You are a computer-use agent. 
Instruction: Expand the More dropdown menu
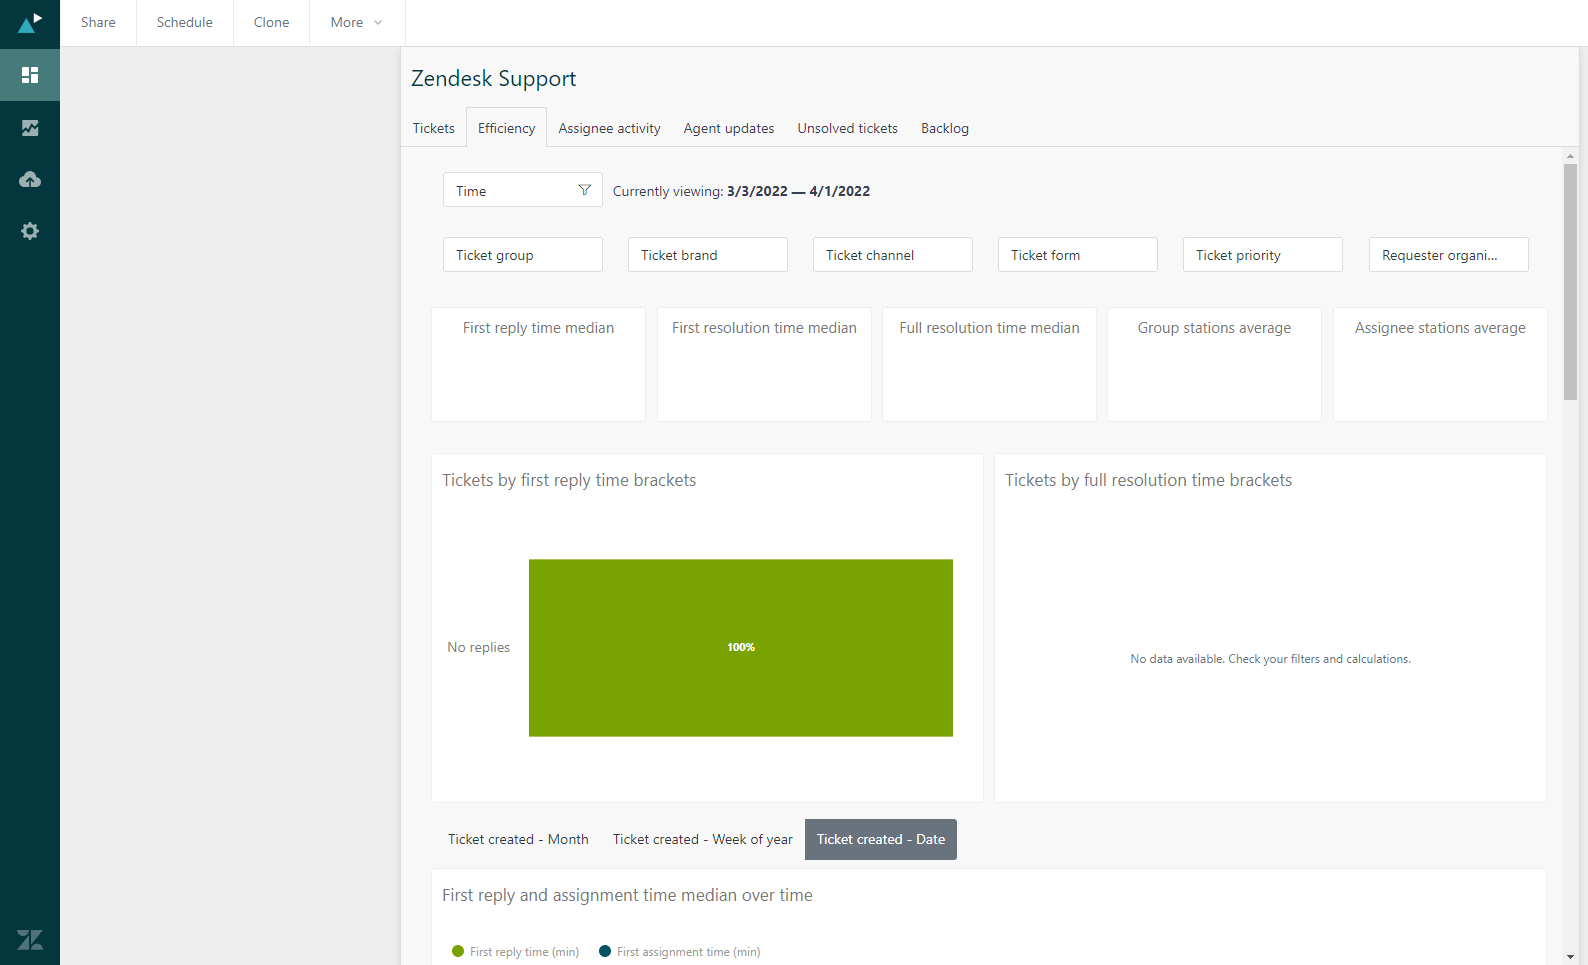pyautogui.click(x=357, y=22)
